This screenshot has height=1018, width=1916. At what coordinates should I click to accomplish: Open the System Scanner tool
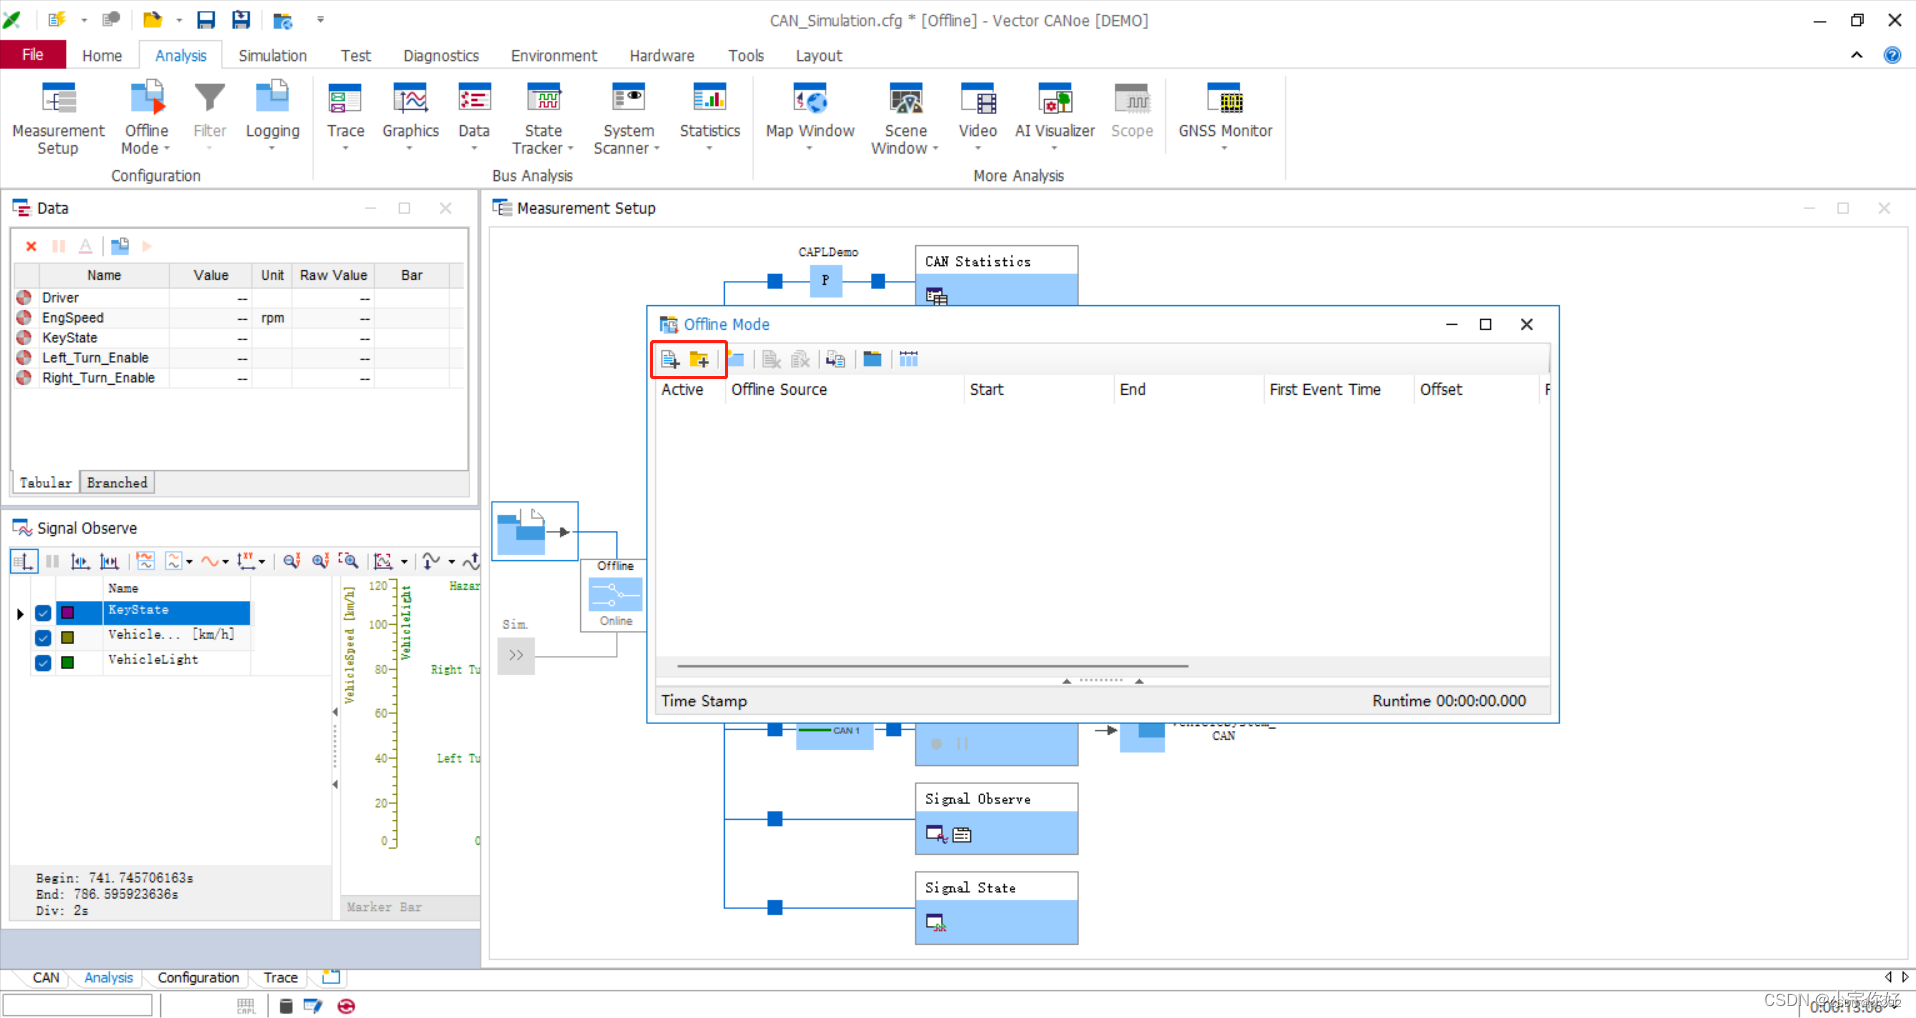point(628,118)
